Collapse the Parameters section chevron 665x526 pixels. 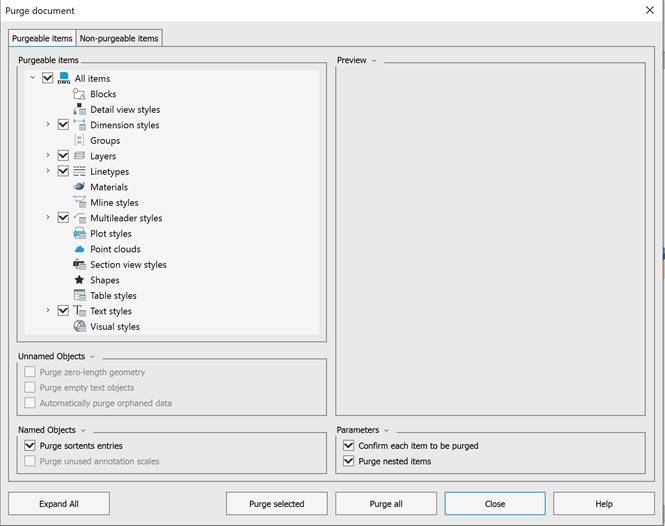[386, 431]
